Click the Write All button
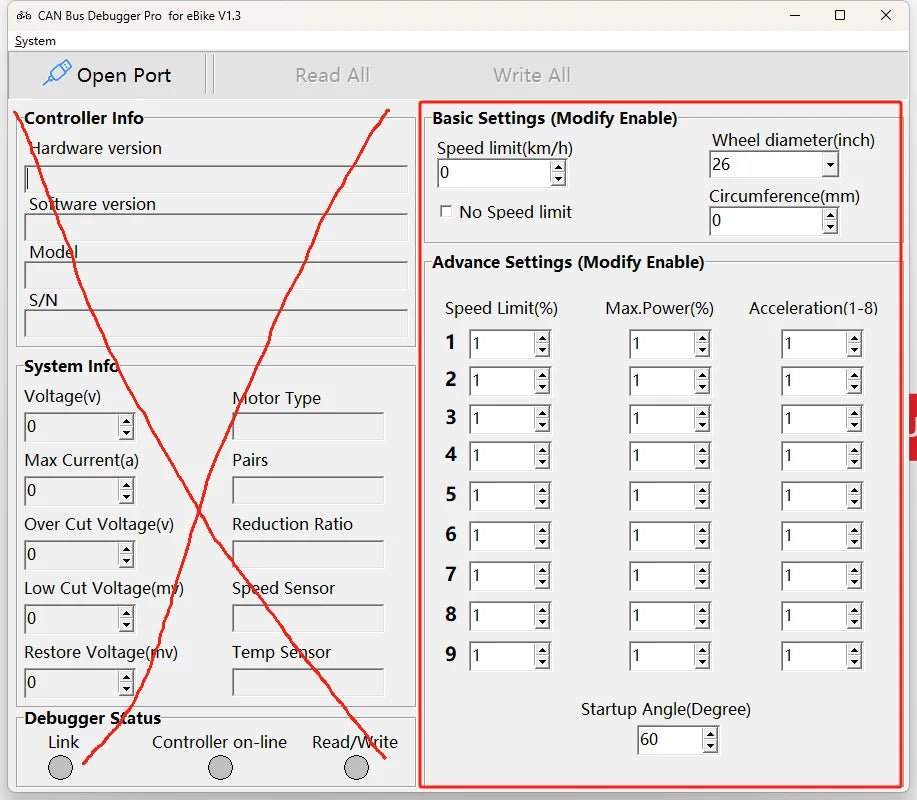The image size is (917, 800). pos(532,75)
